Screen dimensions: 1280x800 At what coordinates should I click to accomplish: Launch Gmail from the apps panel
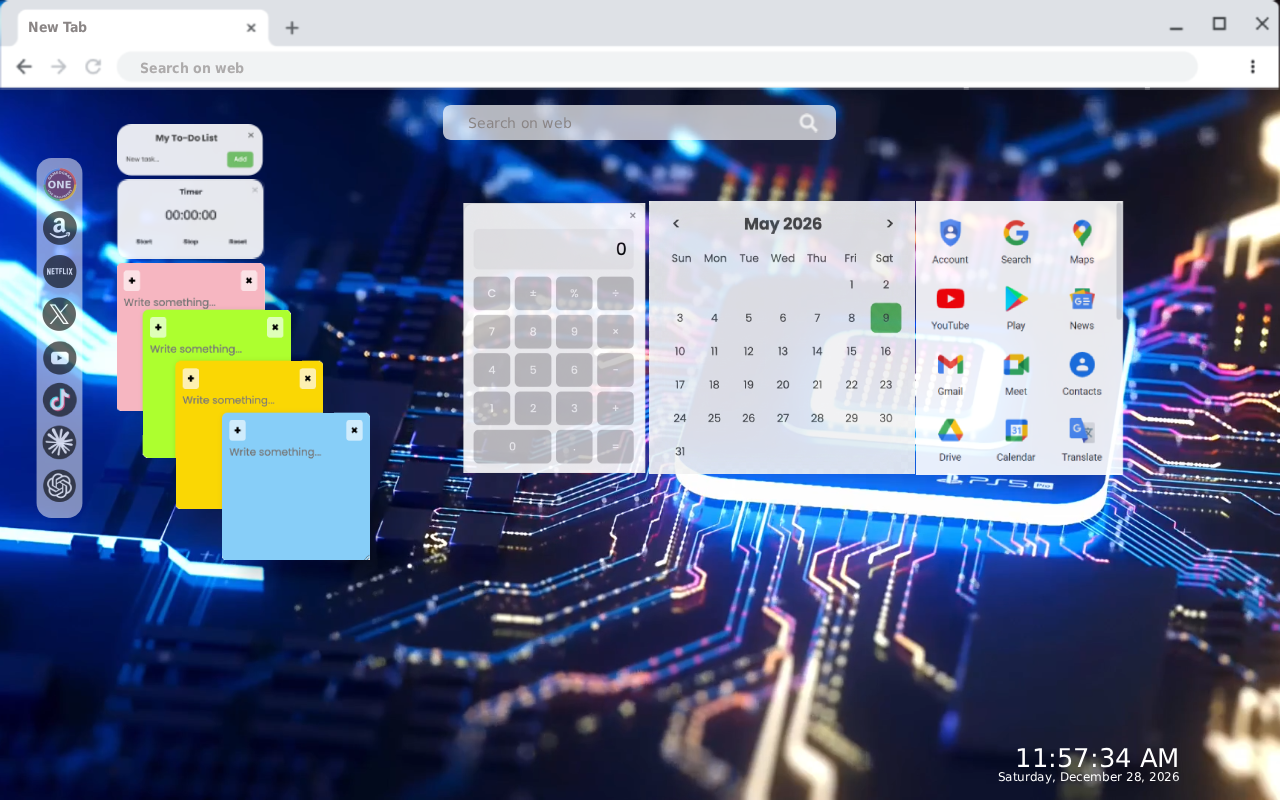click(x=950, y=373)
